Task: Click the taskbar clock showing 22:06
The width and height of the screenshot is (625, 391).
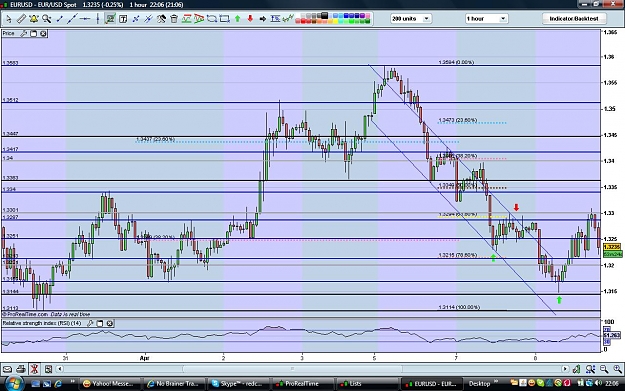Action: [612, 383]
